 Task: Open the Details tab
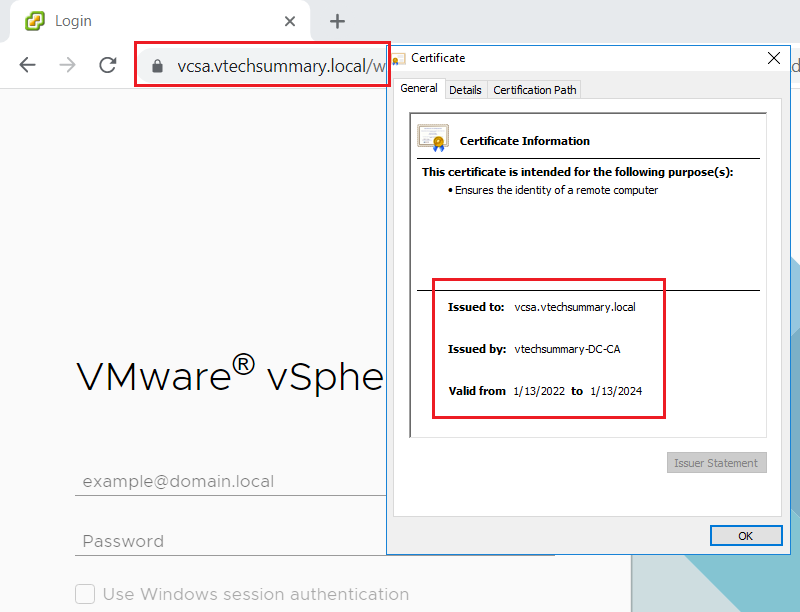465,90
